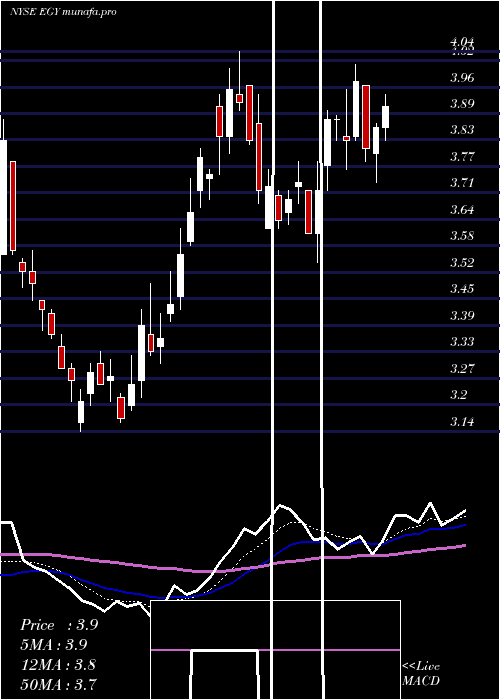The width and height of the screenshot is (500, 700).
Task: Click the 3.83 price axis label
Action: point(462,130)
